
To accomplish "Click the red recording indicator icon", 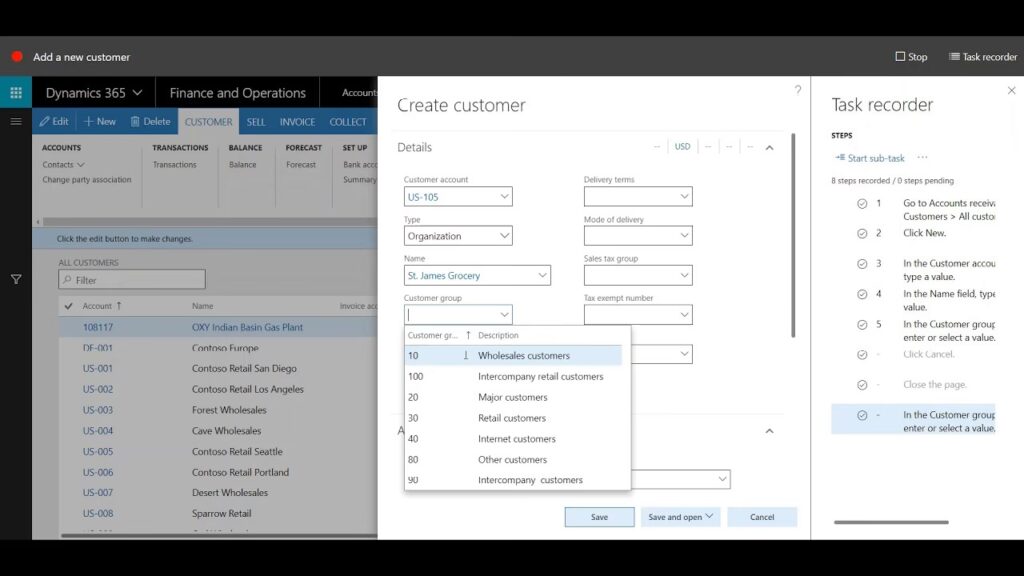I will 17,57.
